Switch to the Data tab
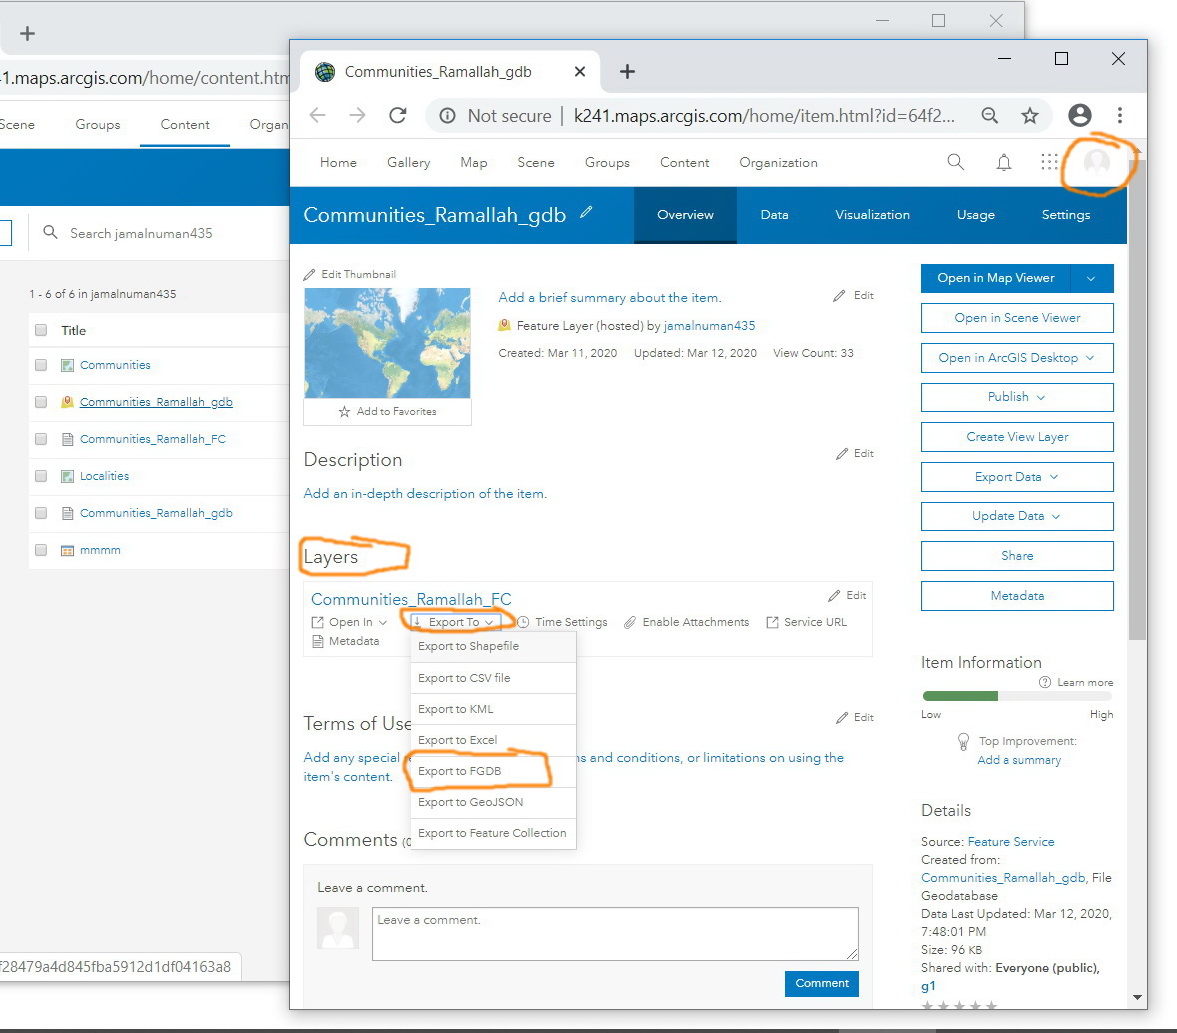This screenshot has width=1177, height=1033. point(774,215)
